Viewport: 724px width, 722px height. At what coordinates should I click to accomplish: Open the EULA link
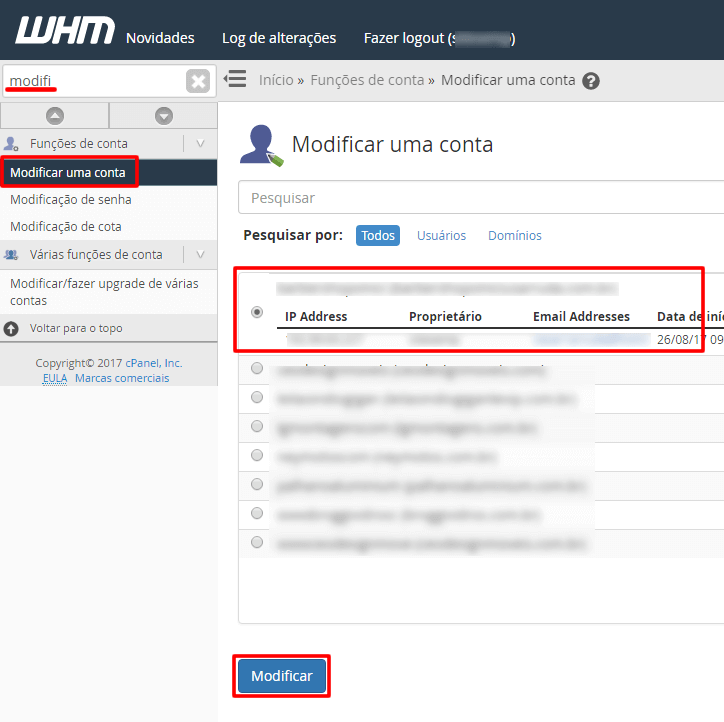pos(55,379)
